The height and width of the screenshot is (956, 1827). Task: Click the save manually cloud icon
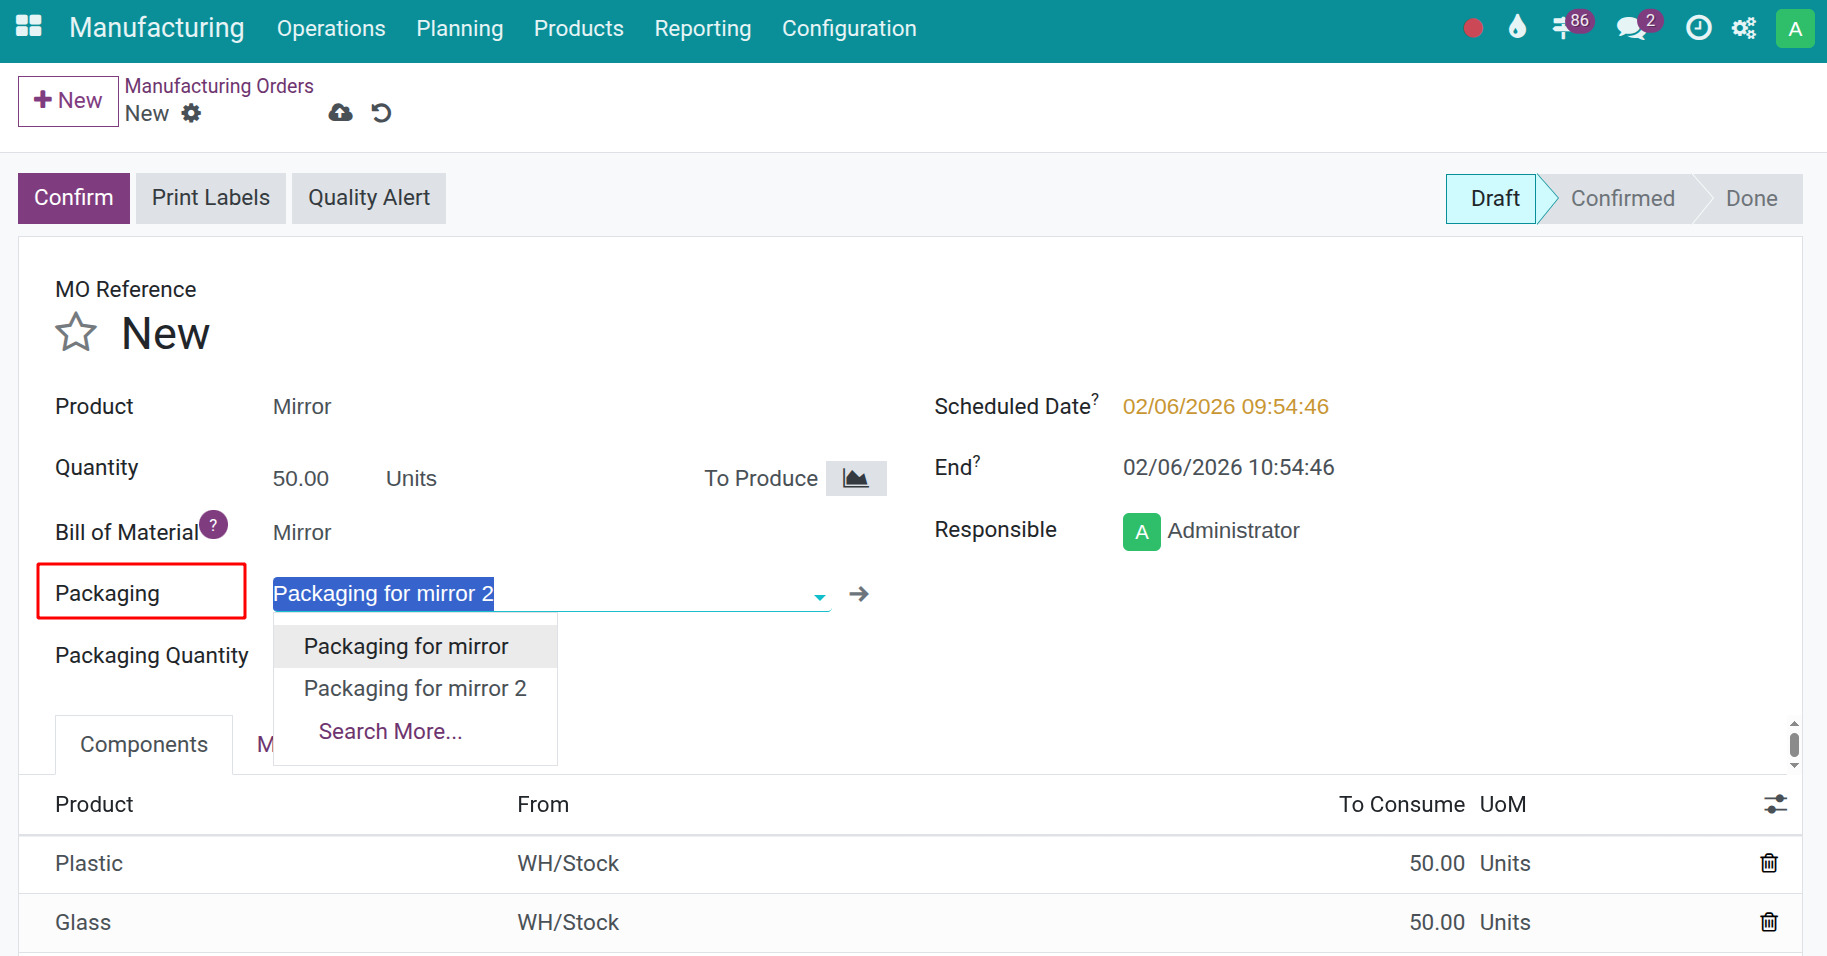(x=340, y=113)
